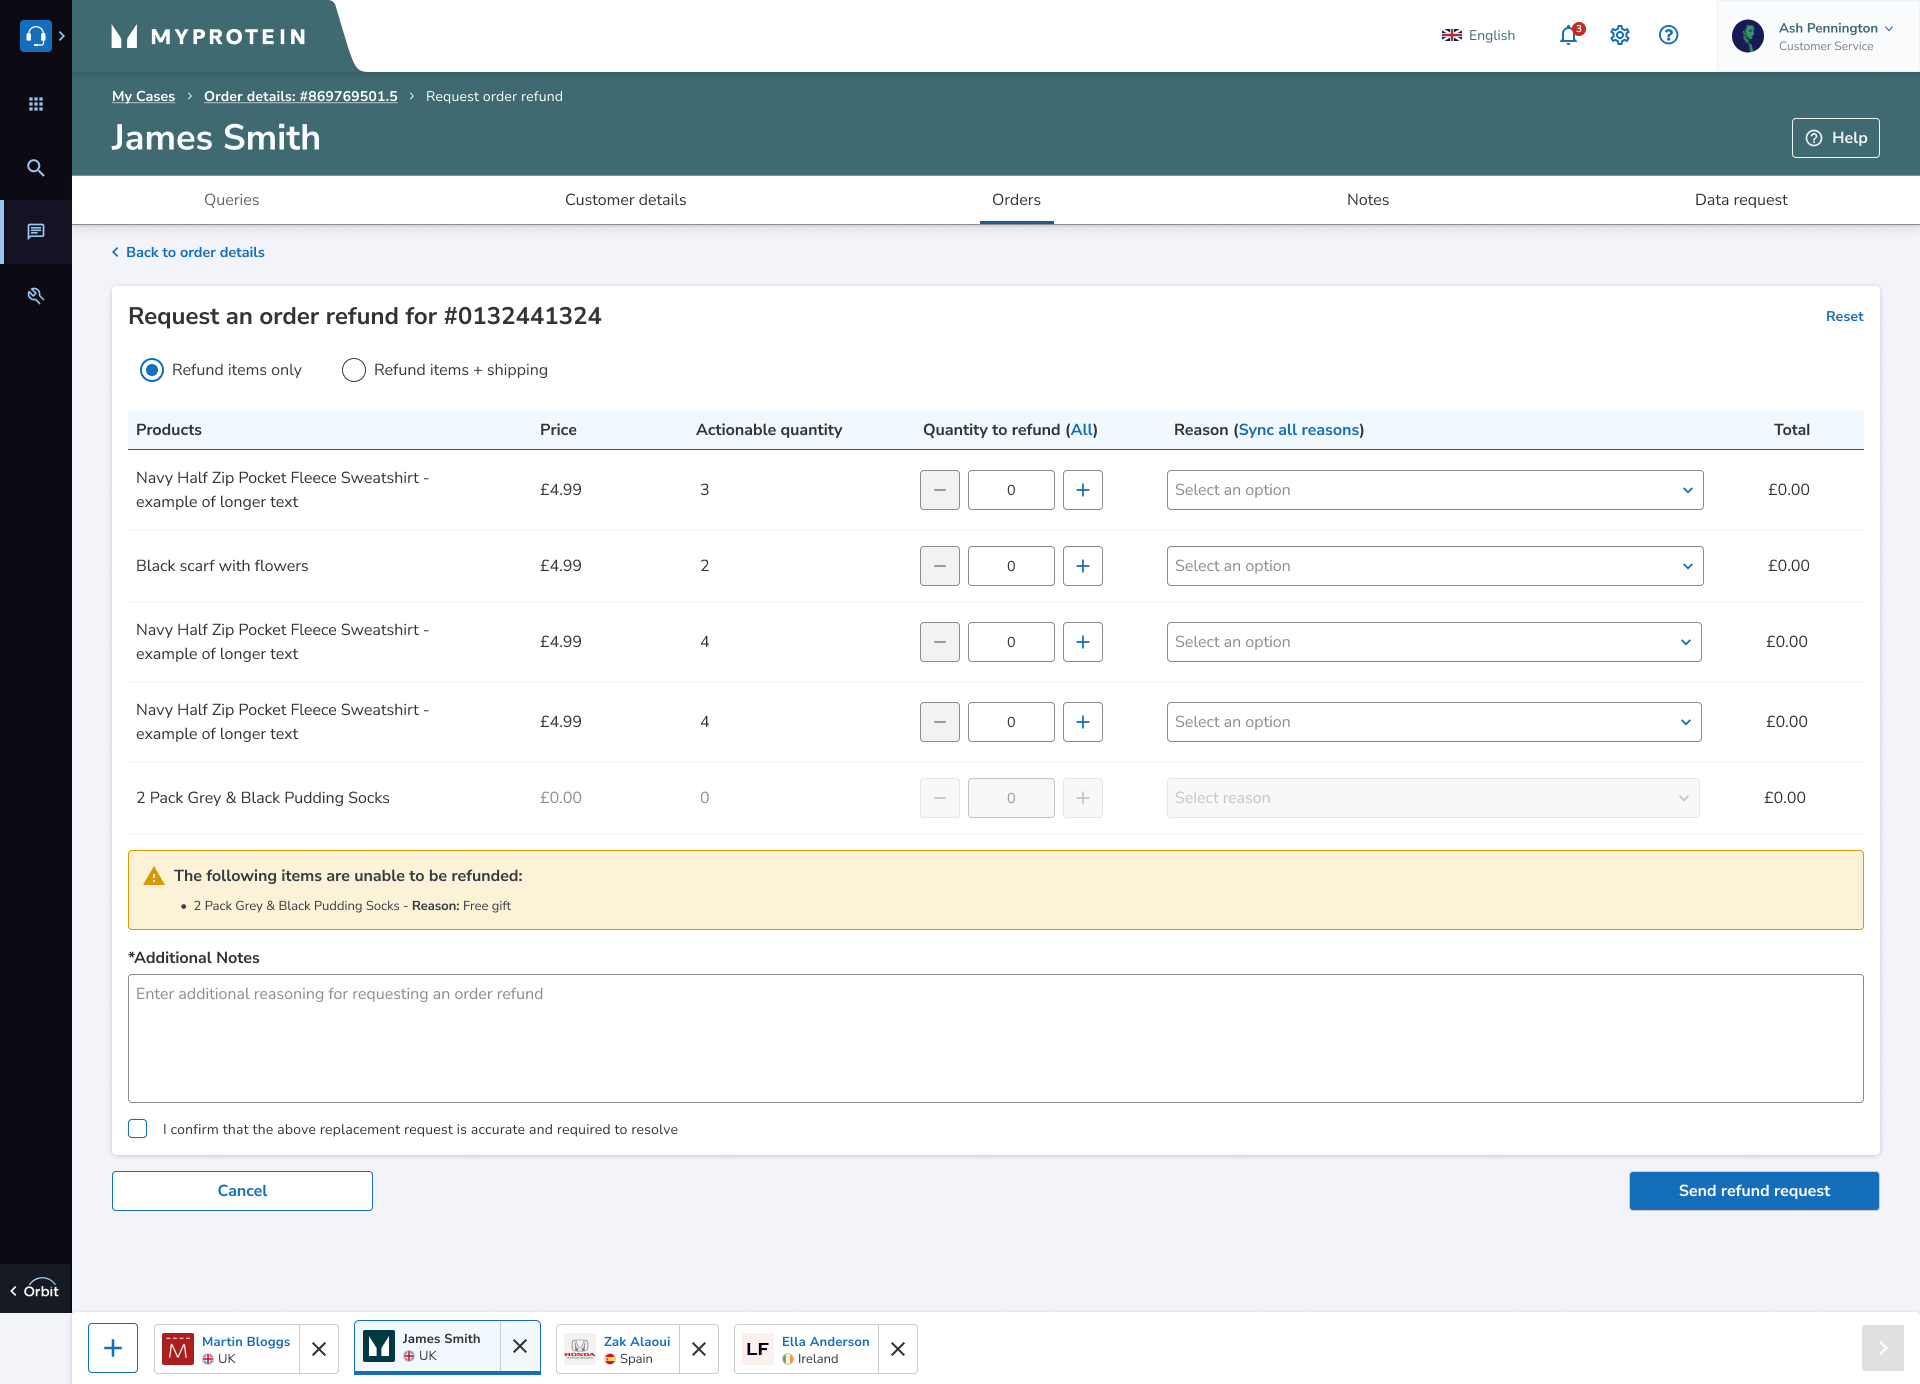Open the notifications bell icon
The height and width of the screenshot is (1384, 1920).
click(x=1568, y=36)
